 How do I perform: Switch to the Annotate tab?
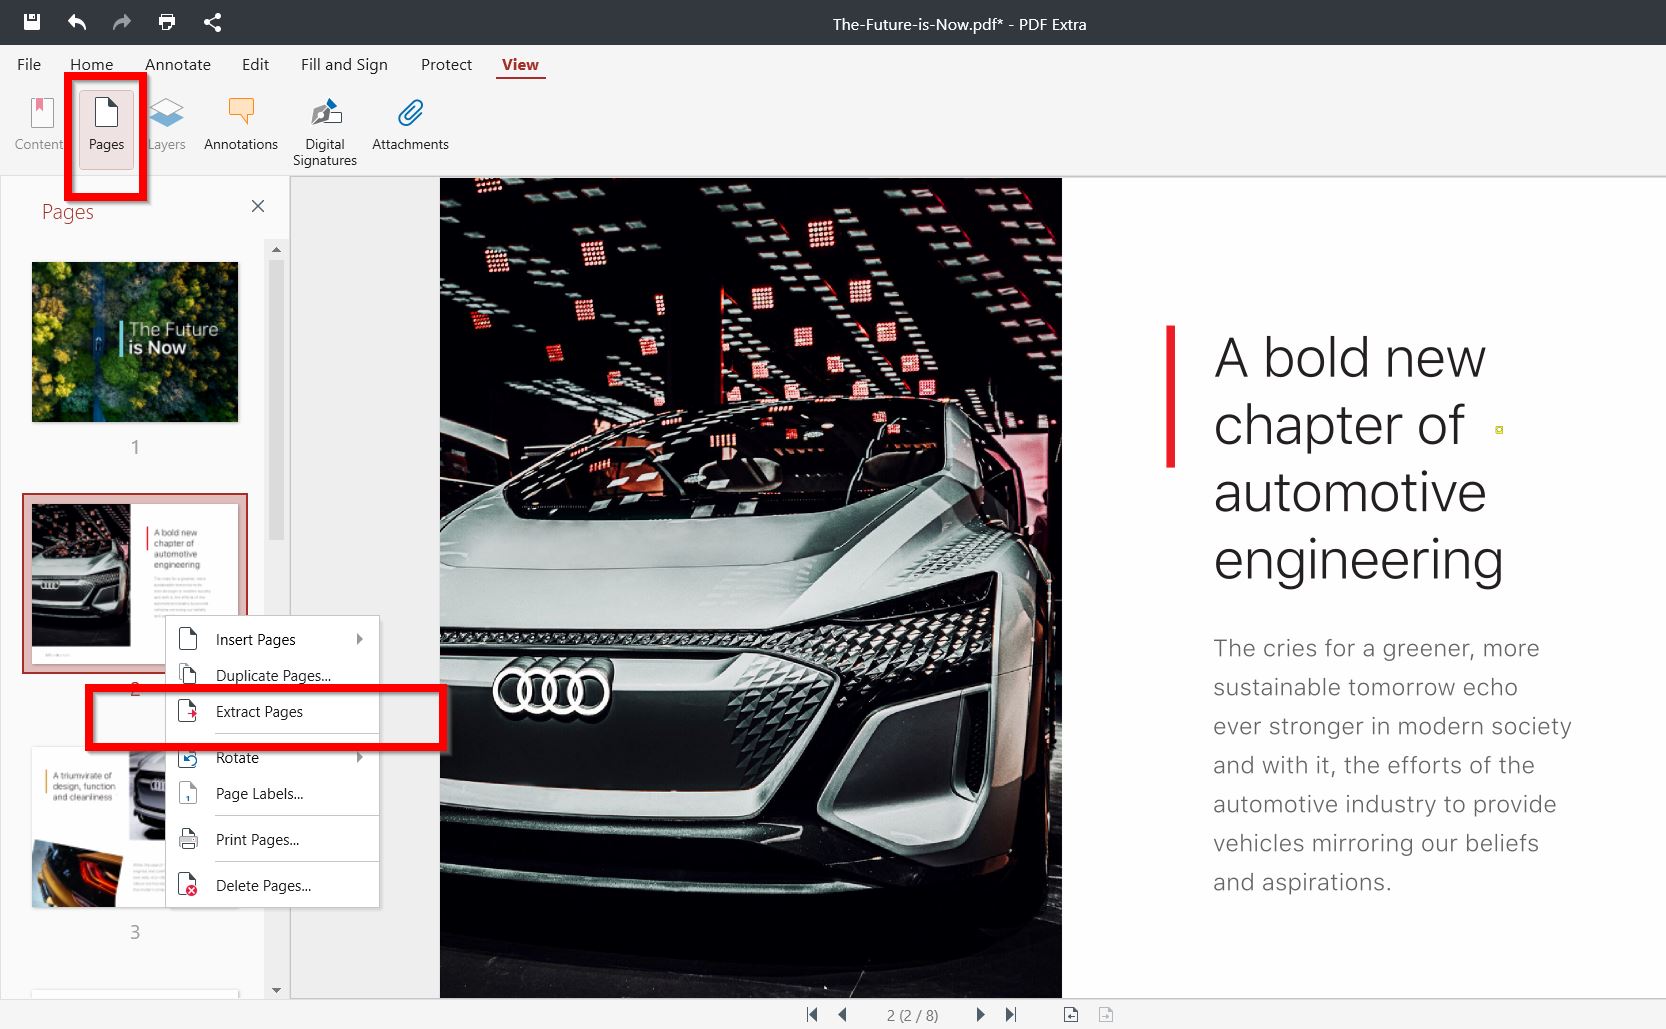178,64
